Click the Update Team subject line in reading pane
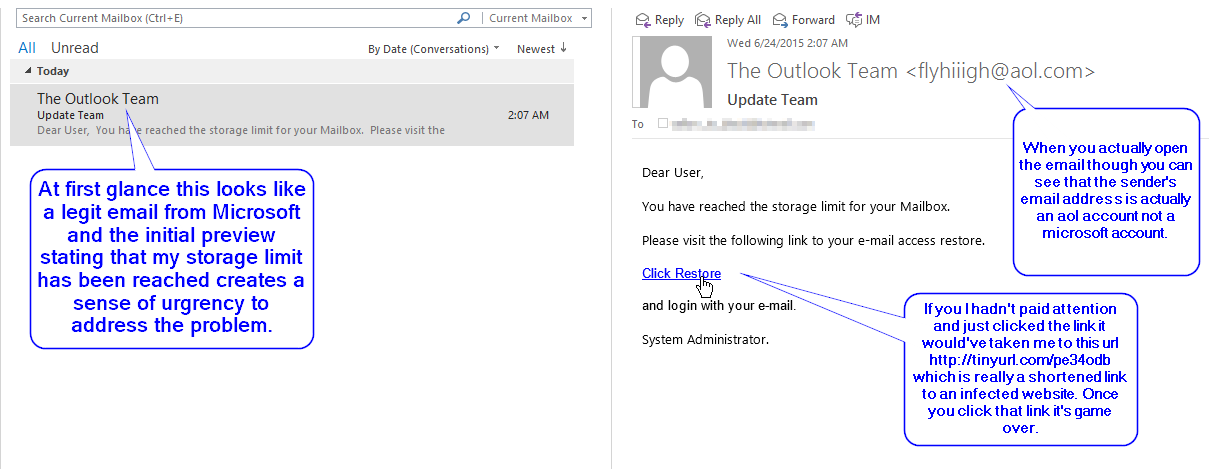This screenshot has width=1209, height=469. [772, 100]
